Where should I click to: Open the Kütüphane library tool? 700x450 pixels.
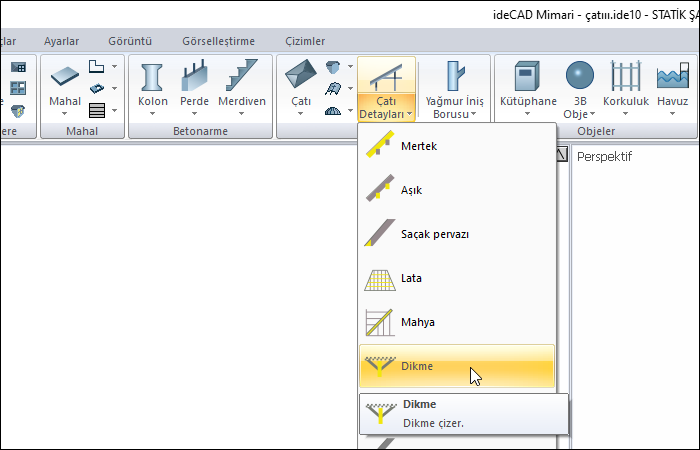coord(528,88)
